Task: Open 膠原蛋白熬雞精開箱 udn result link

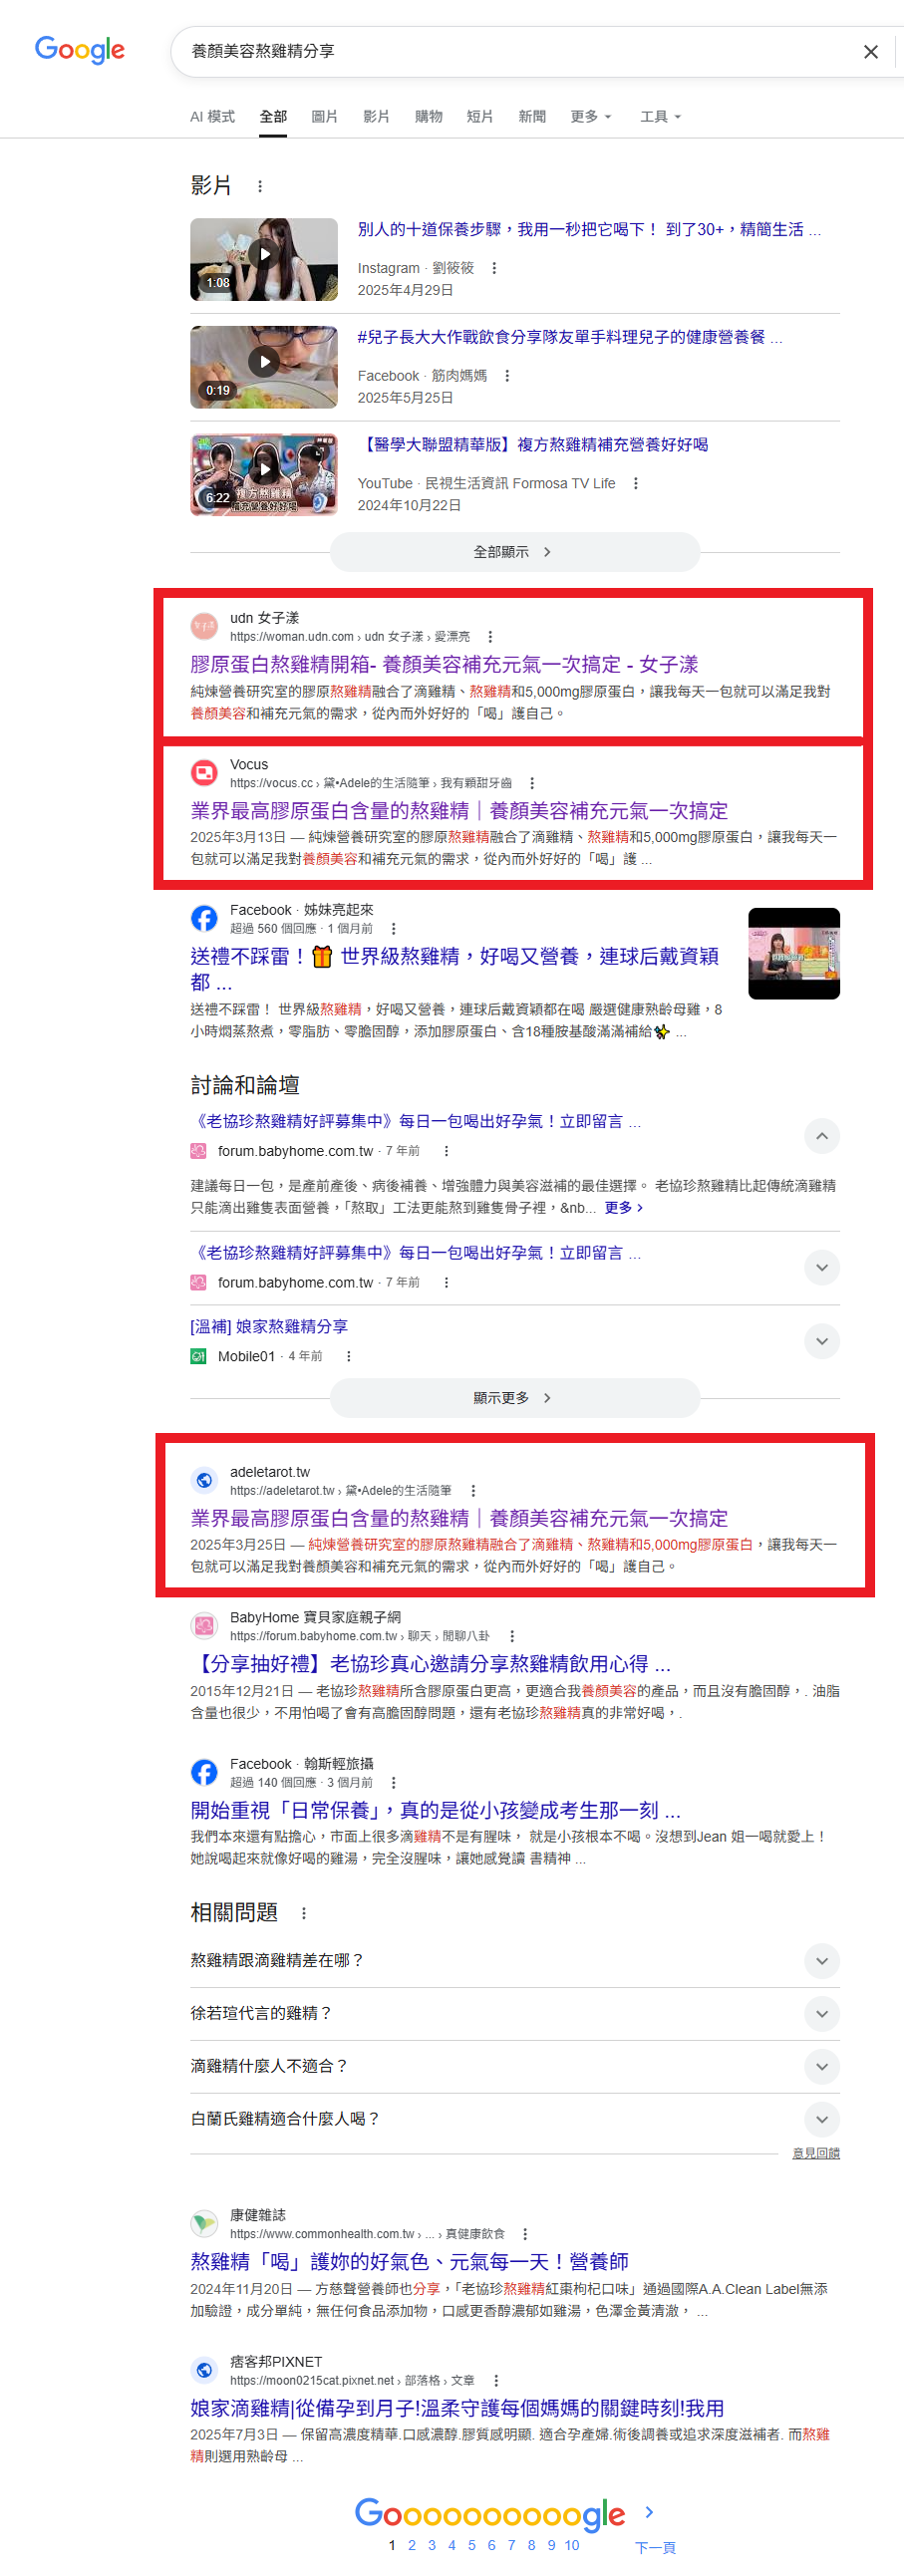Action: pos(444,665)
